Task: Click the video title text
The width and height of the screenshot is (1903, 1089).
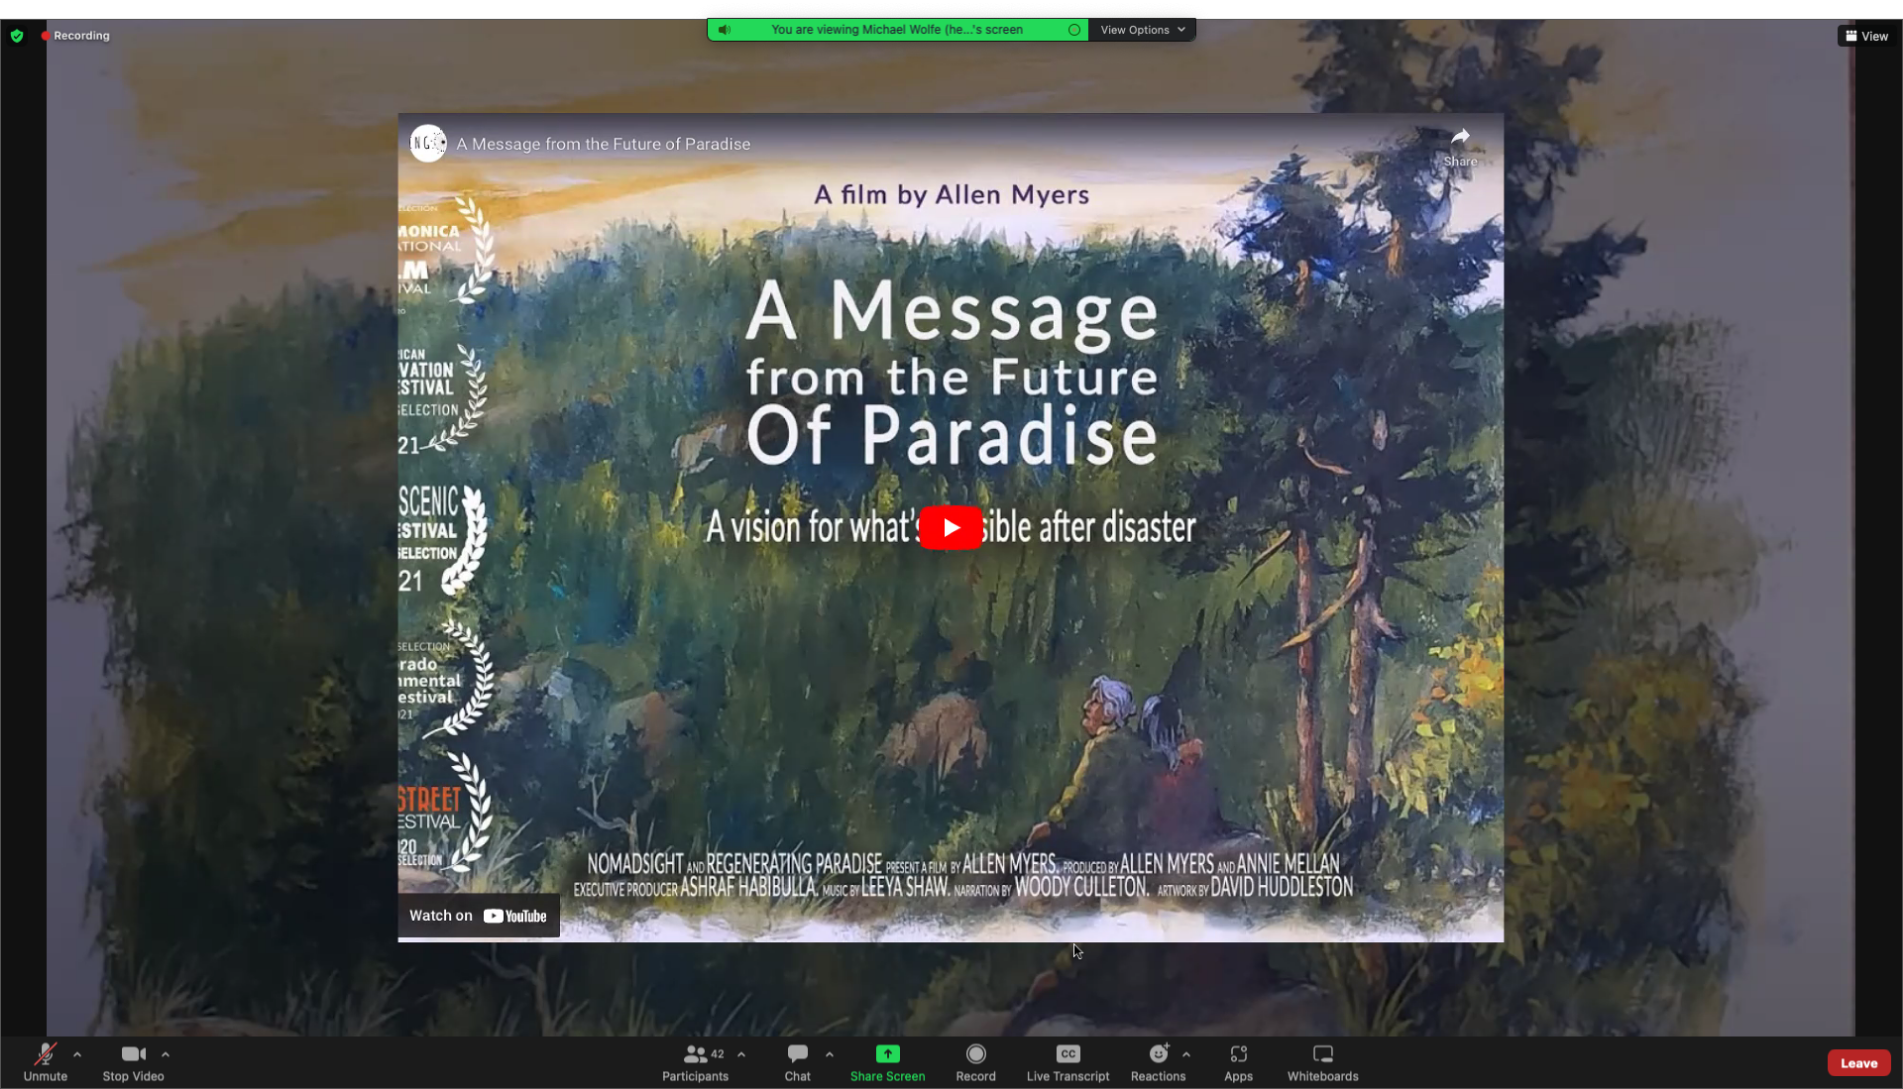Action: (x=603, y=144)
